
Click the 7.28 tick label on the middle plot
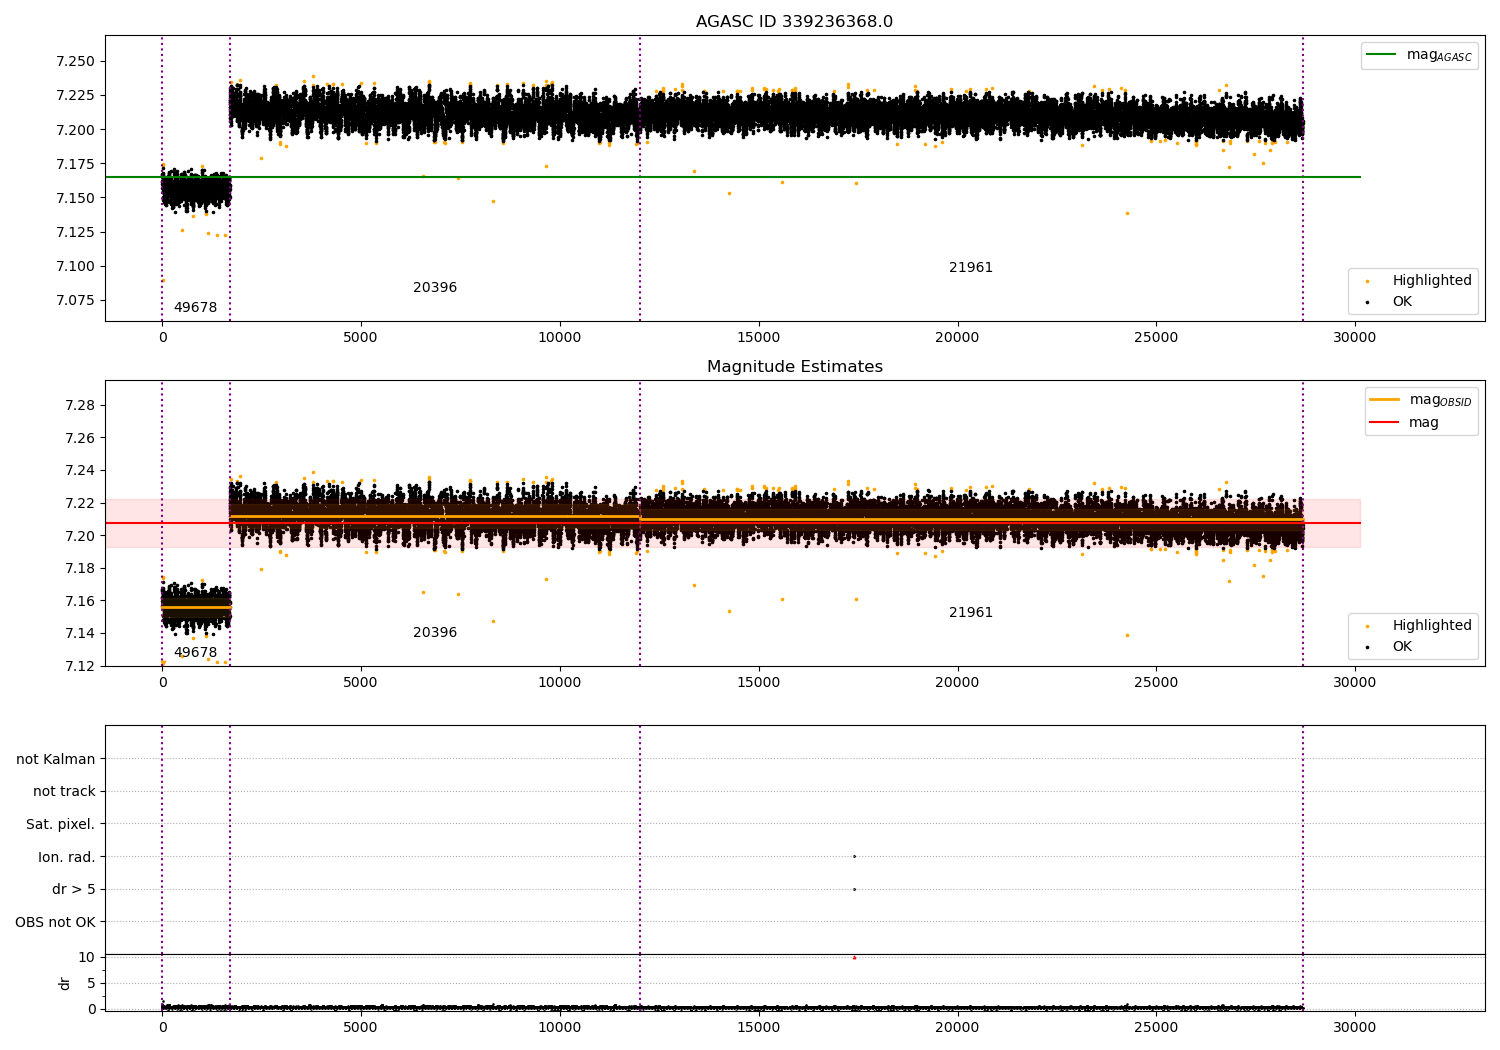click(x=79, y=405)
